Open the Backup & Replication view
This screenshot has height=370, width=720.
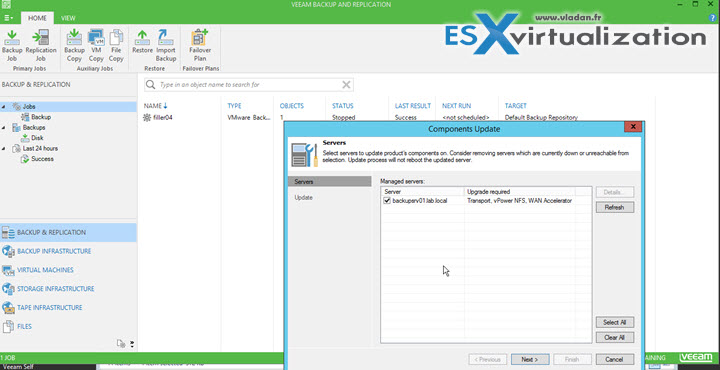pyautogui.click(x=68, y=233)
